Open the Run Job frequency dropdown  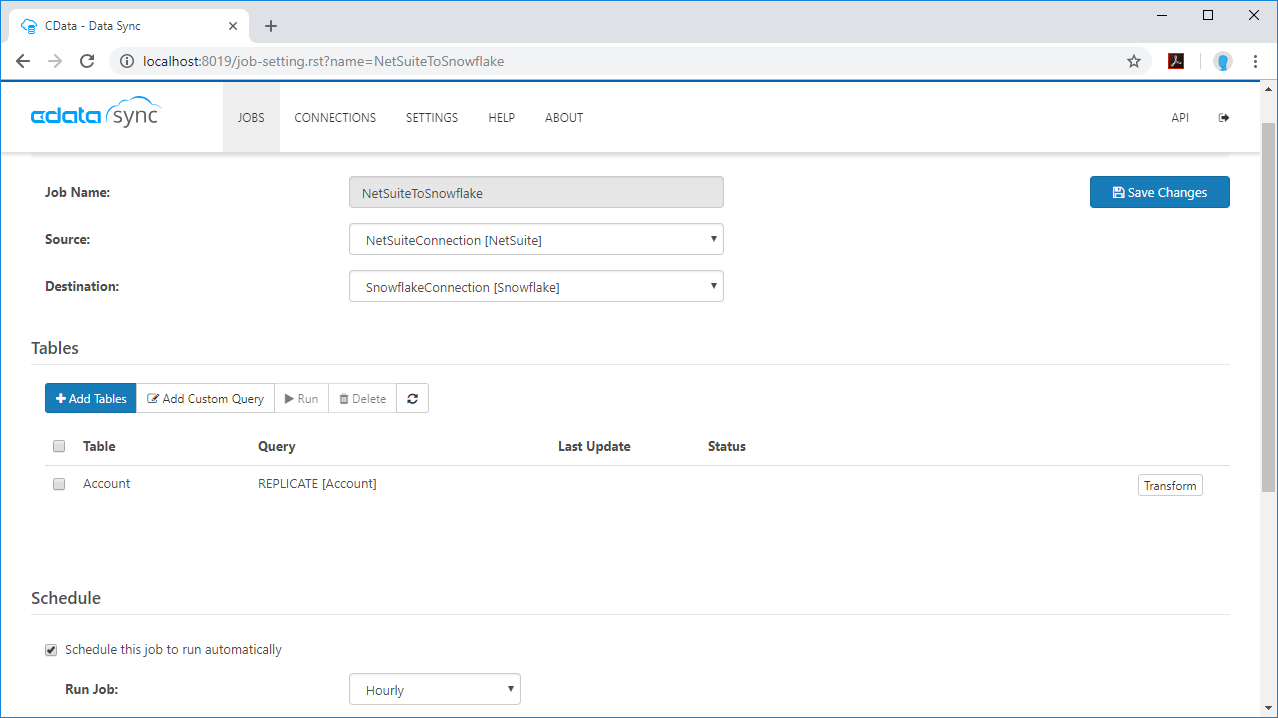pyautogui.click(x=435, y=690)
